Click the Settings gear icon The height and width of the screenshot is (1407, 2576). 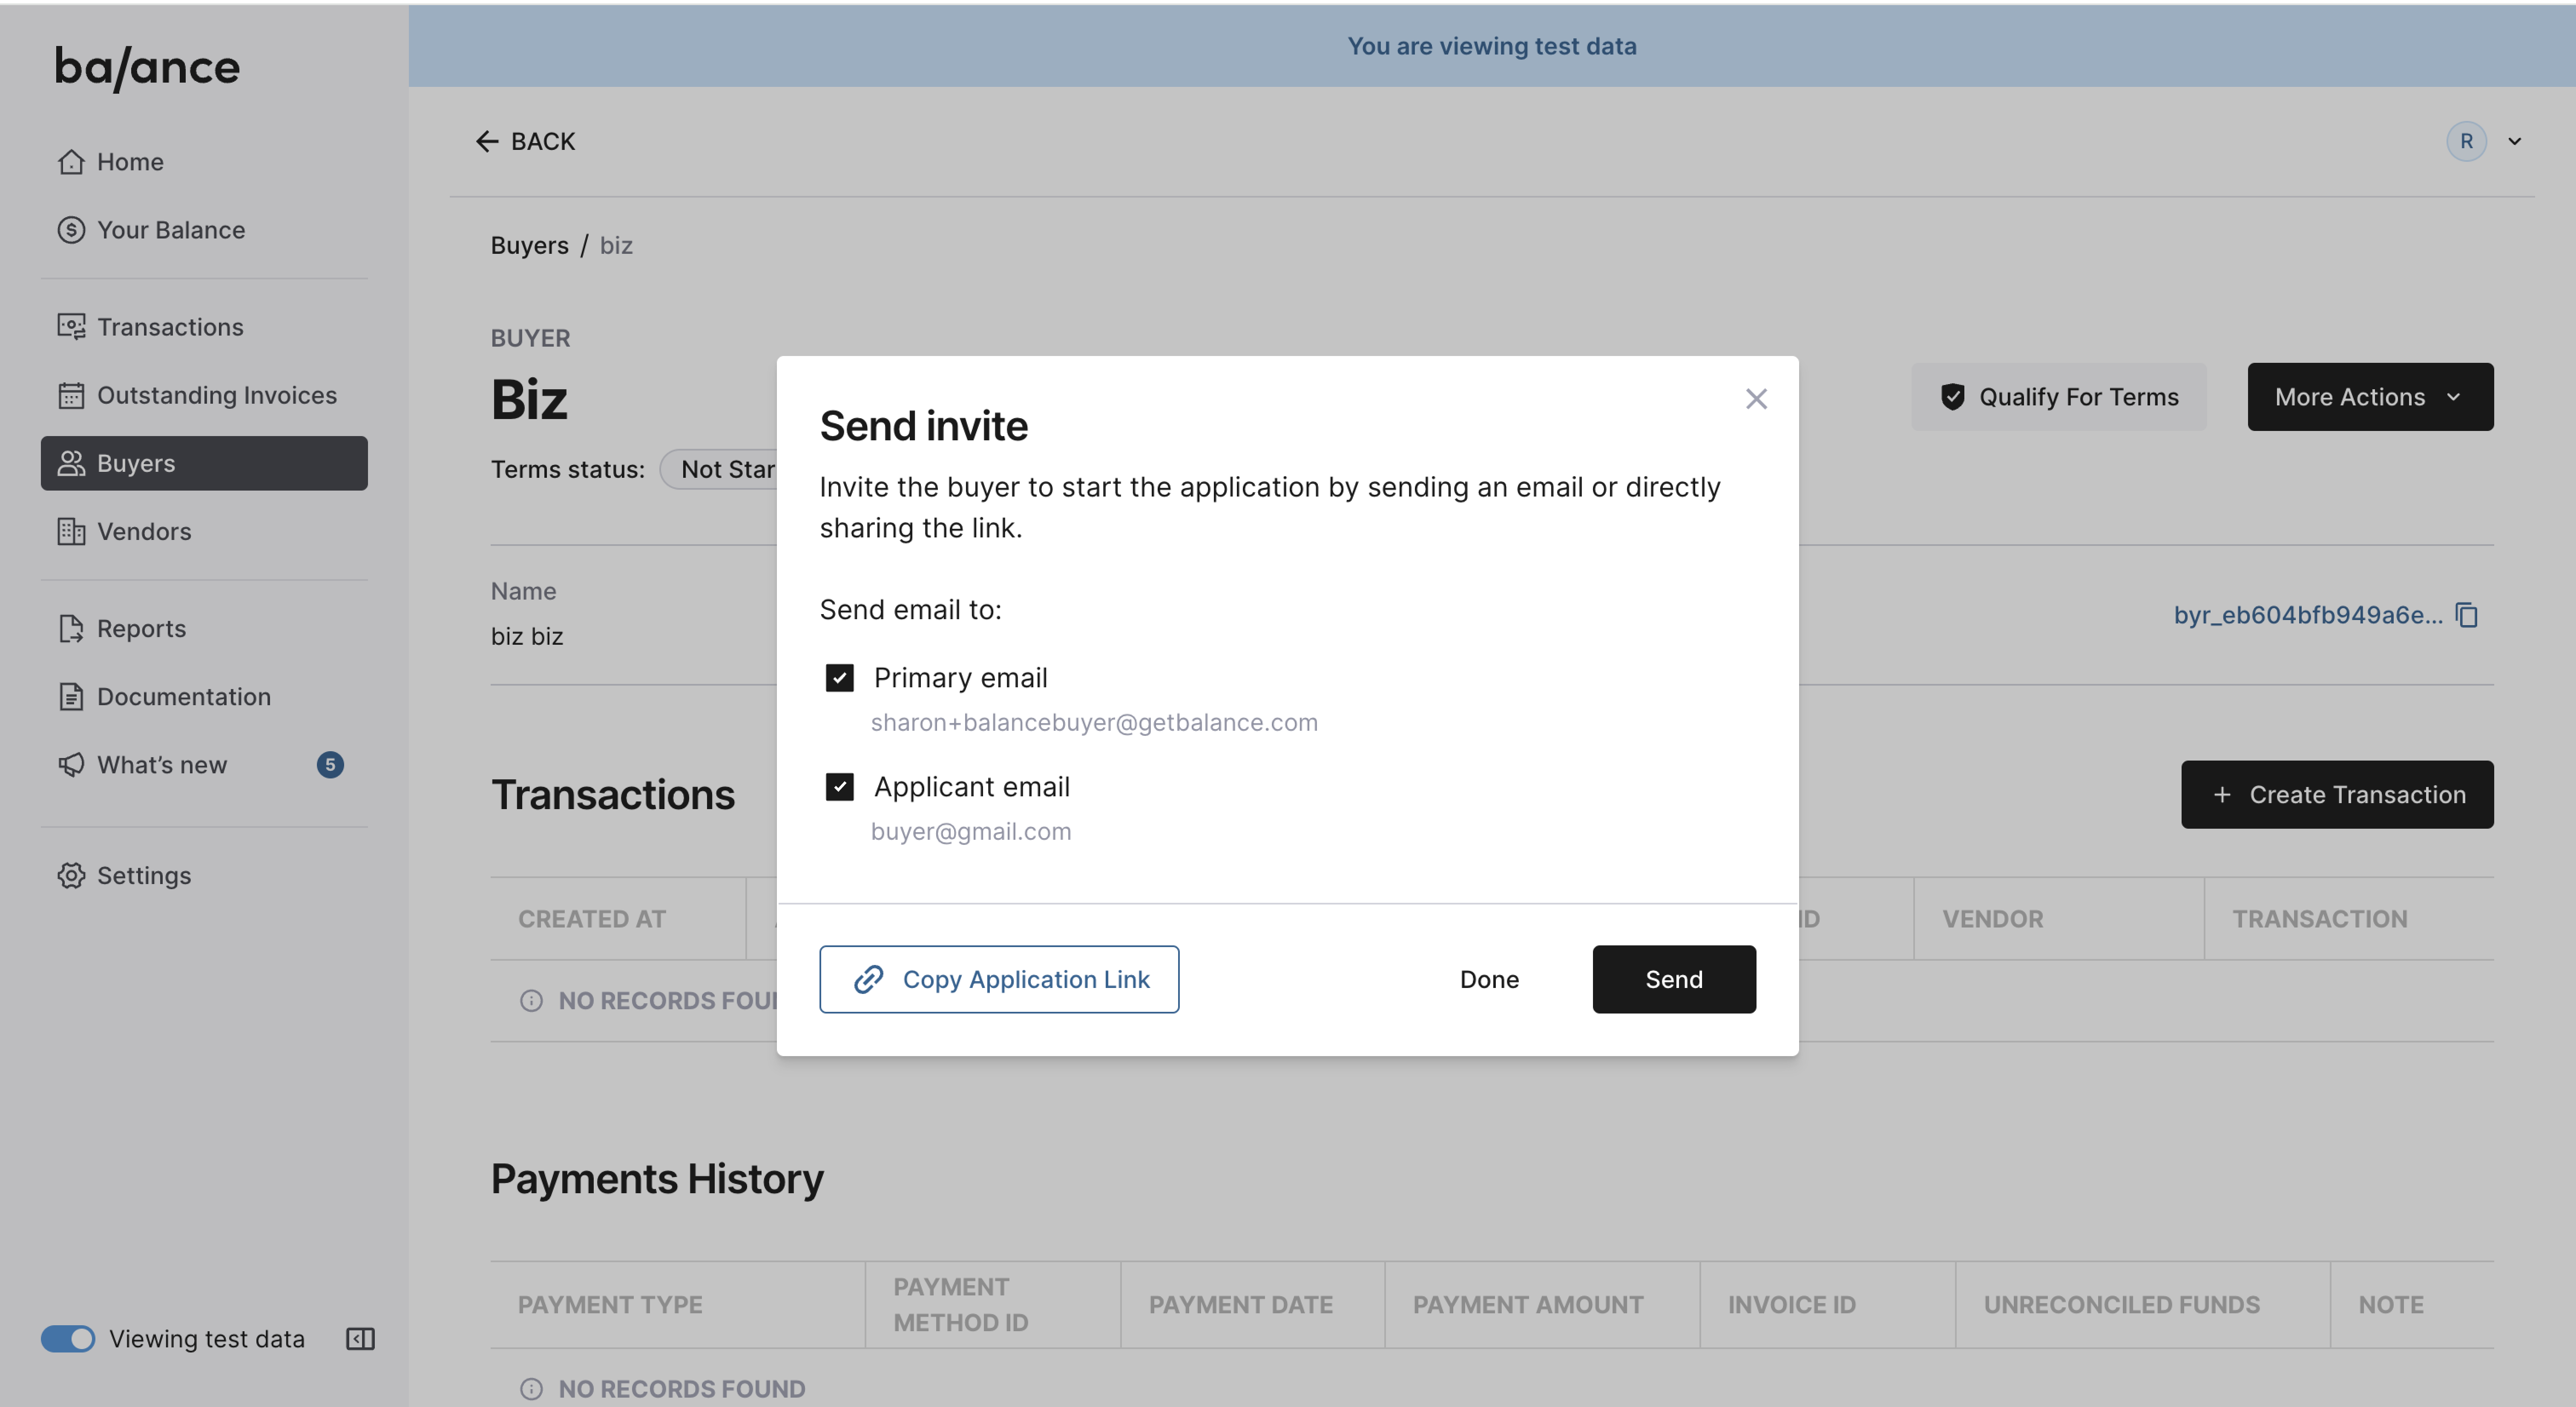[x=71, y=875]
